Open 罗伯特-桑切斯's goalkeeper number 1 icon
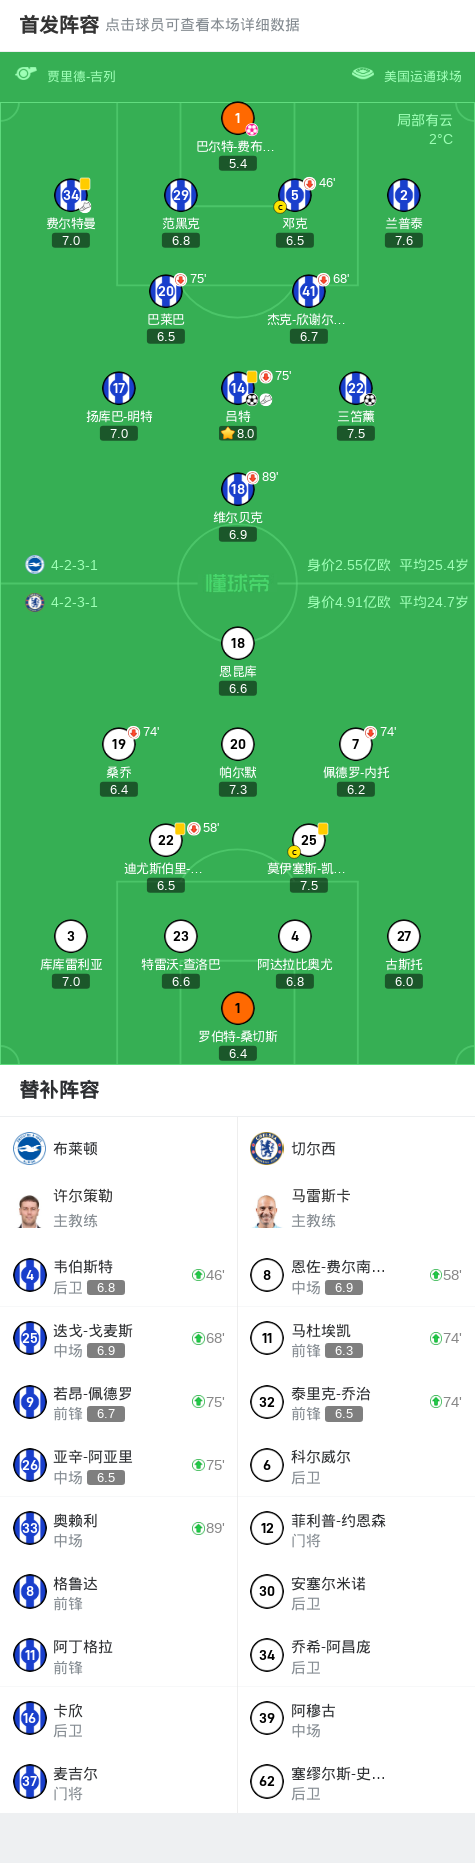475x1863 pixels. pyautogui.click(x=238, y=1008)
